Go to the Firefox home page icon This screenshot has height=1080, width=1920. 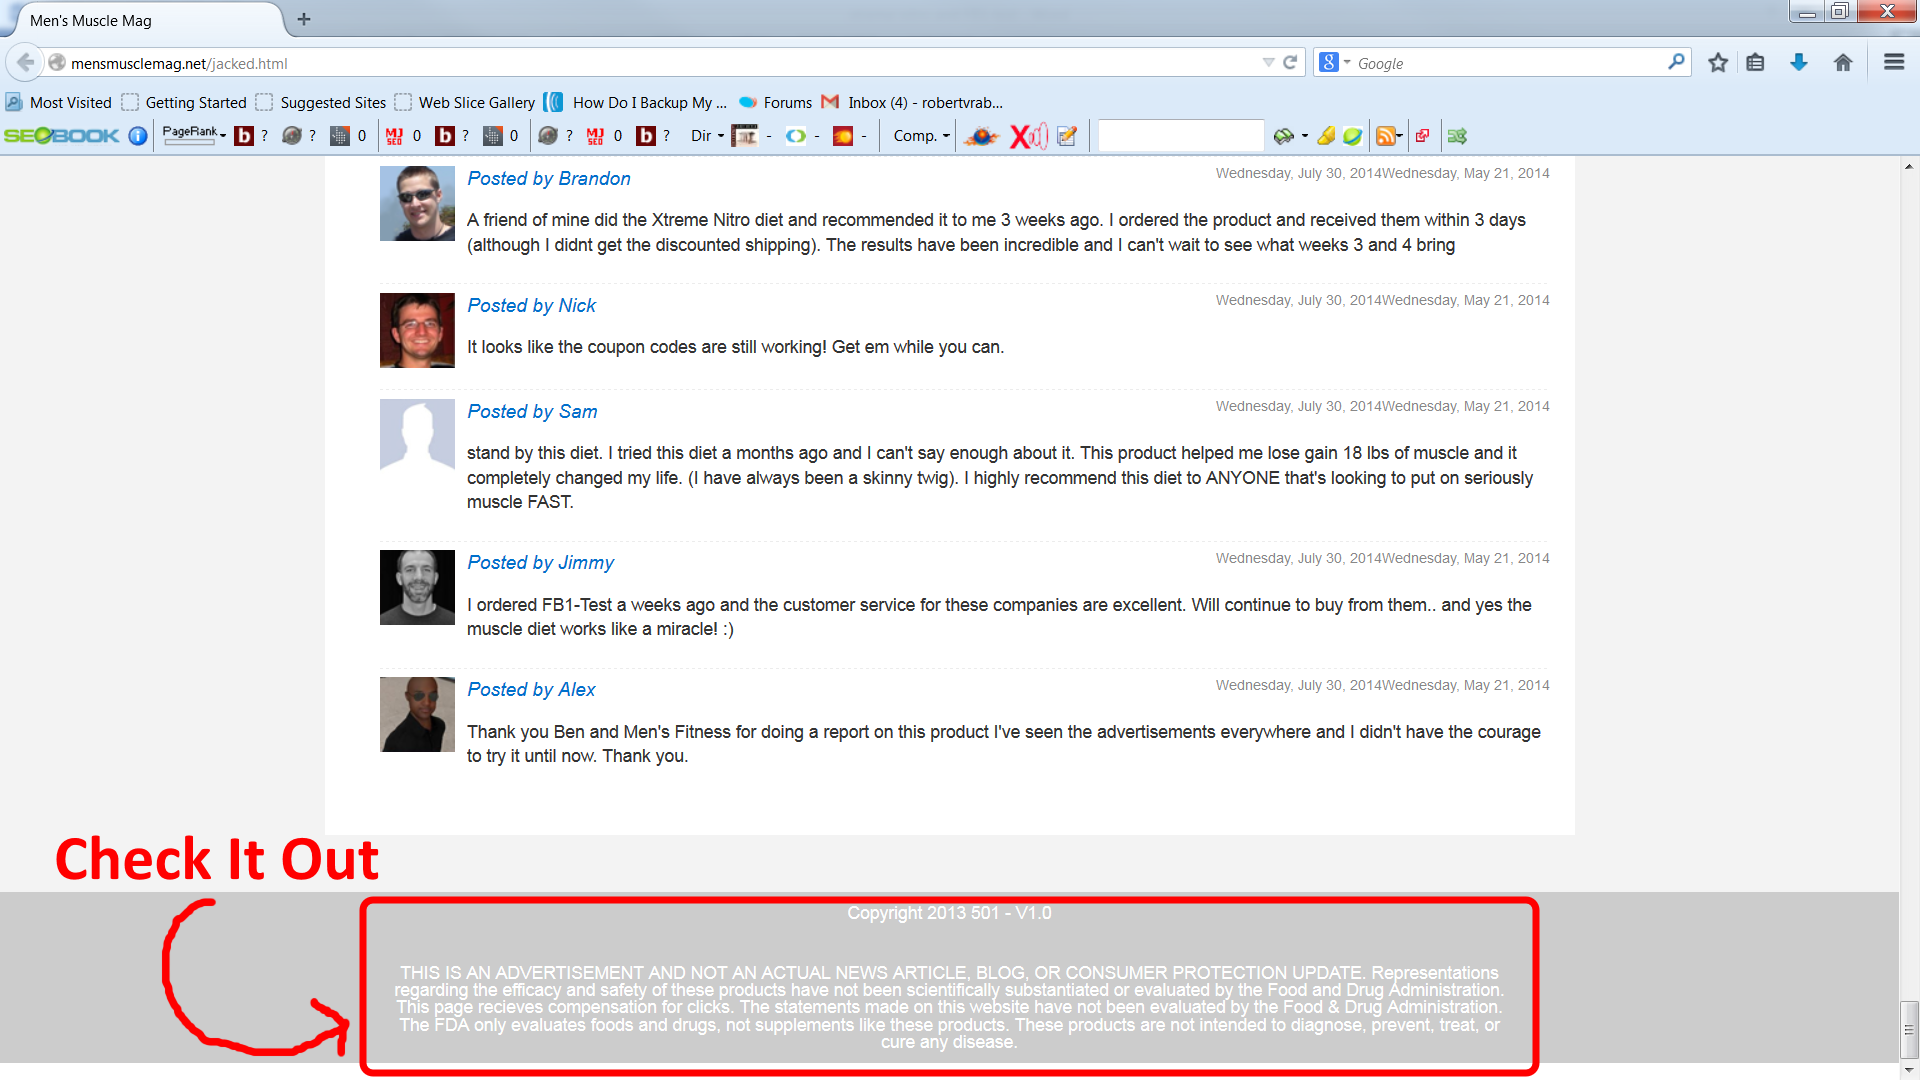point(1843,62)
